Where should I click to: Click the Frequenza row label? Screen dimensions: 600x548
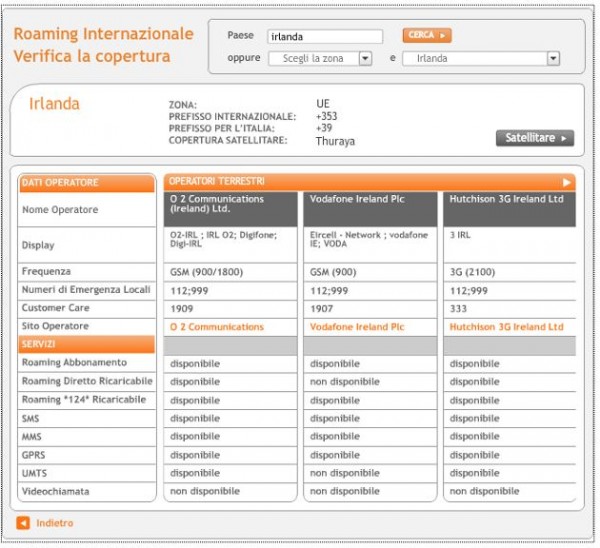46,271
